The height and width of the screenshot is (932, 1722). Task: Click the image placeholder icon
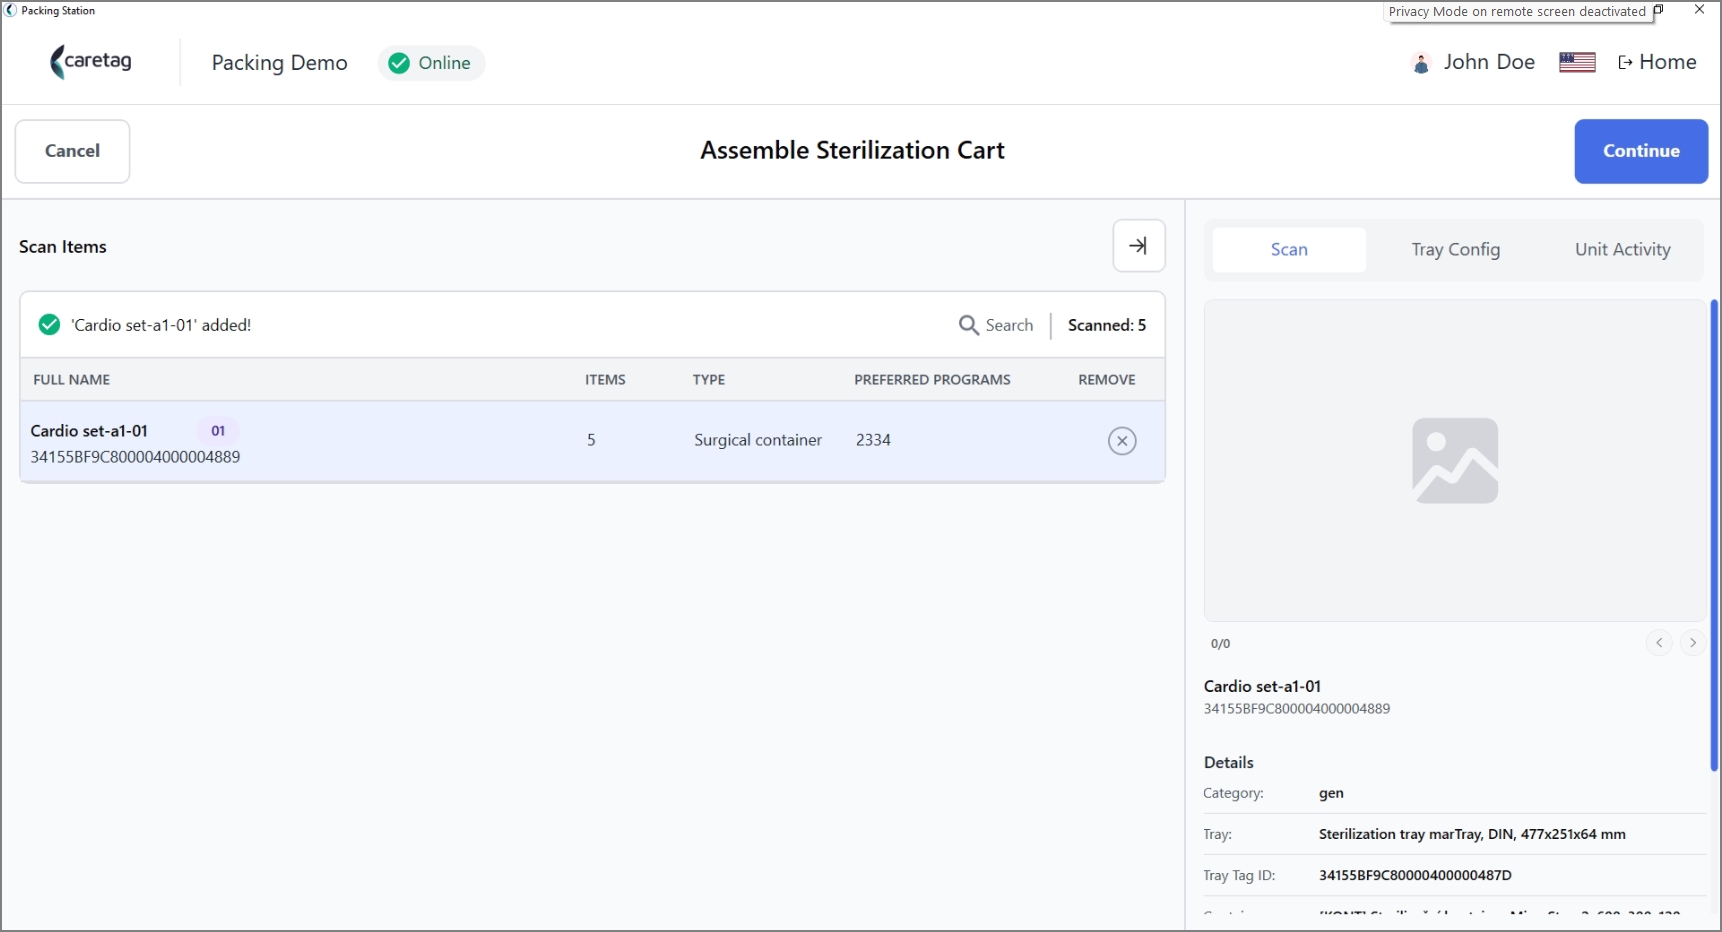click(1455, 461)
